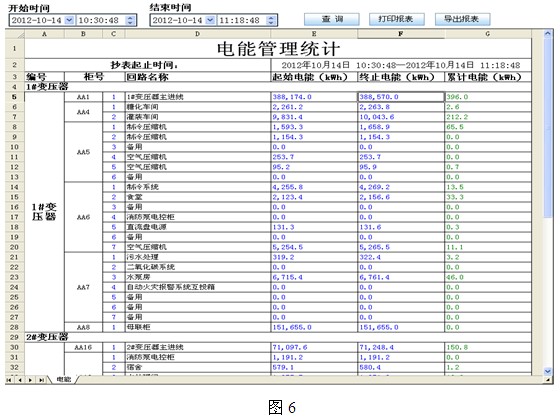Click merged cell 1#变压器 in column A
The height and width of the screenshot is (419, 560).
point(44,212)
